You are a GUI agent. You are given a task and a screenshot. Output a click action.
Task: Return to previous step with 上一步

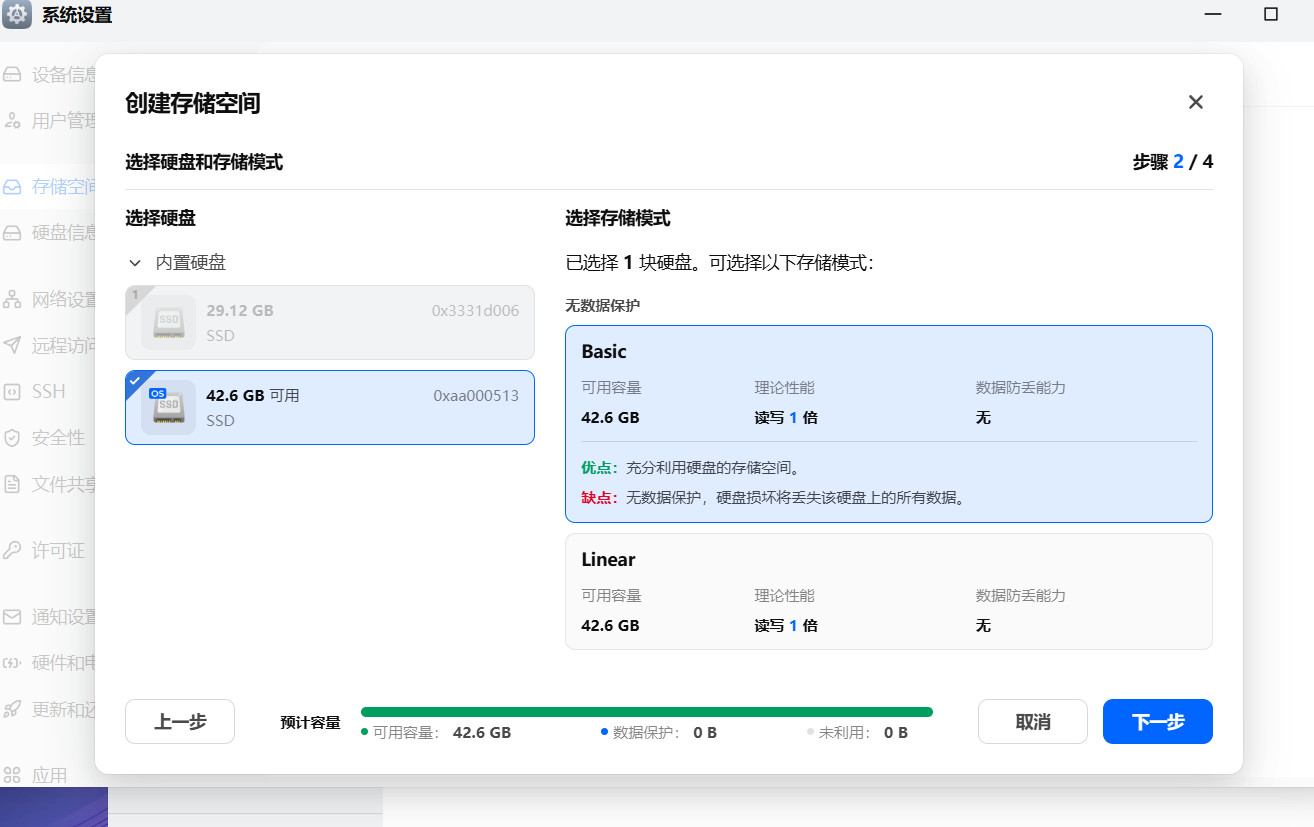tap(180, 722)
